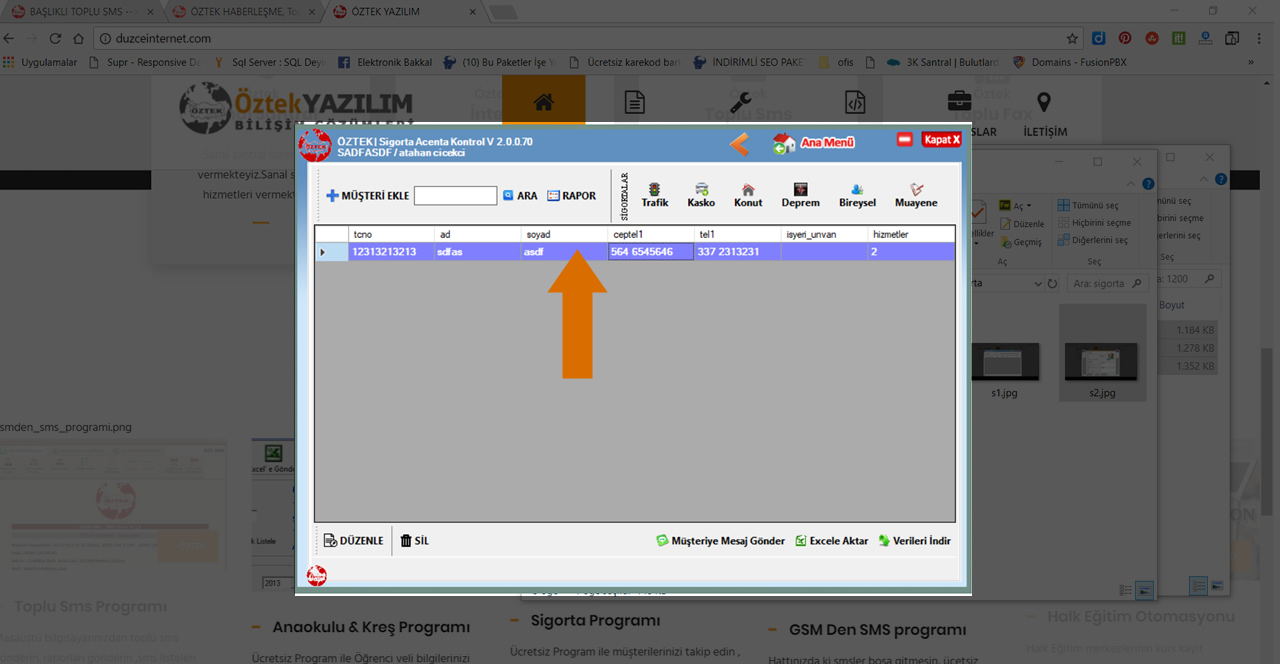Click Öztek logo in the status bar
The height and width of the screenshot is (664, 1280).
tap(317, 576)
